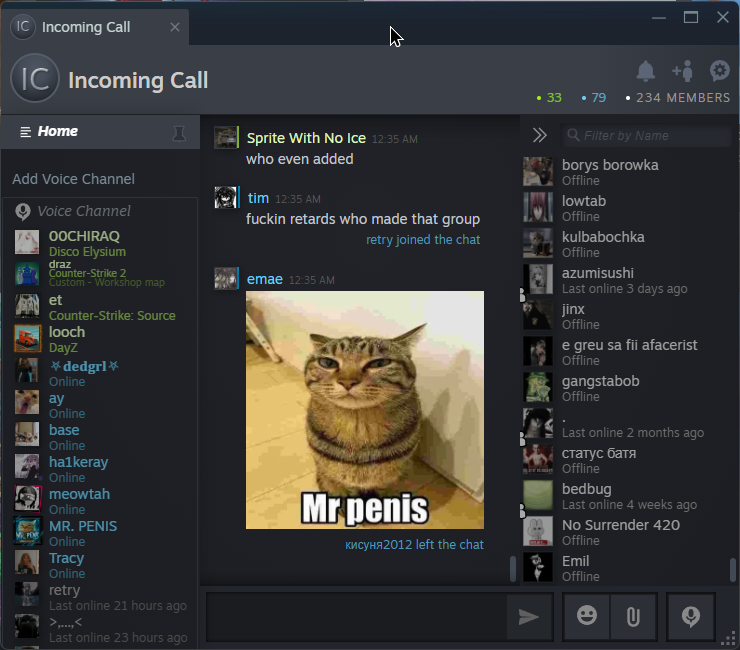
Task: Click Sprite With No Ice's chat avatar
Action: click(x=226, y=137)
